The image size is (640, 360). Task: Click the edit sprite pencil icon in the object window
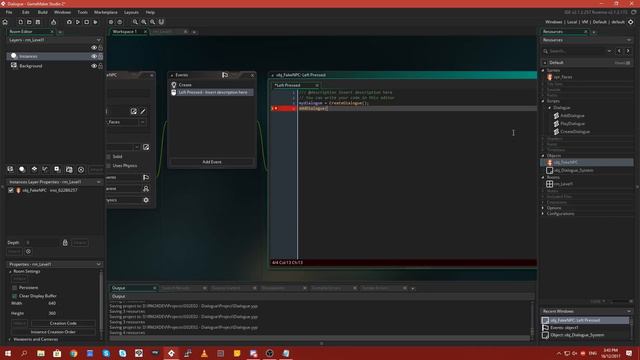143,111
